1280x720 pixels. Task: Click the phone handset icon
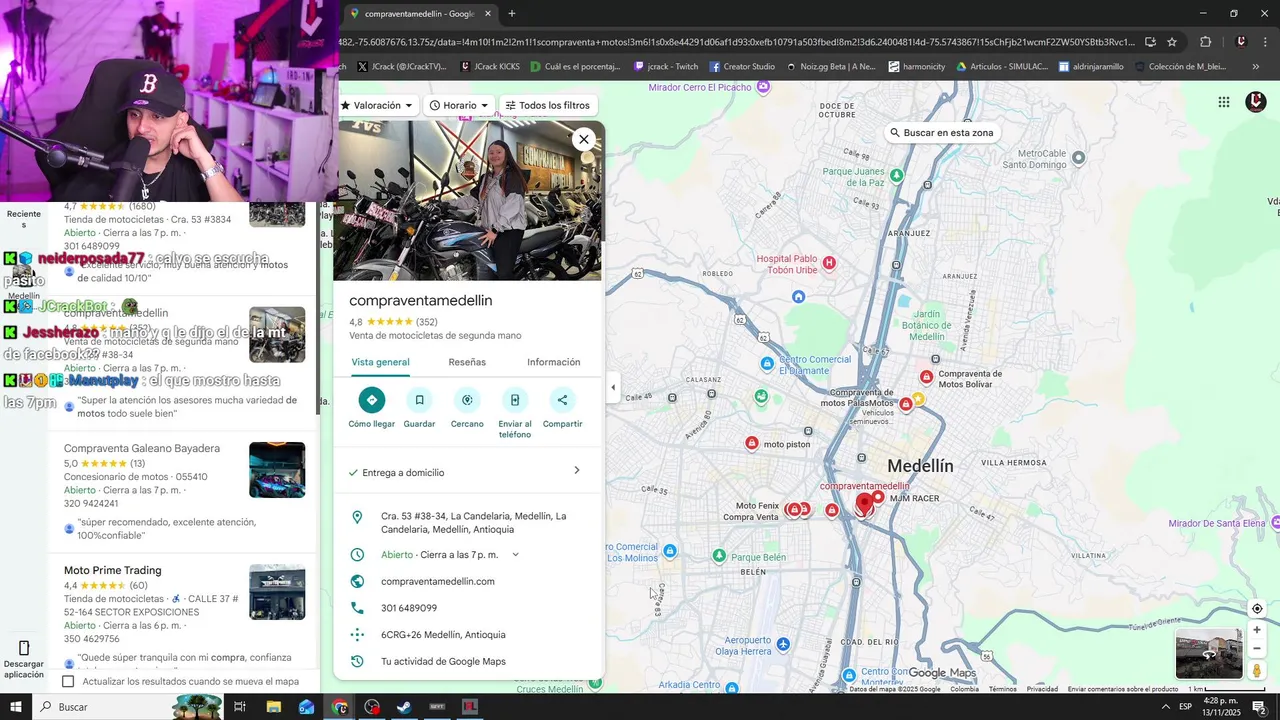tap(357, 608)
